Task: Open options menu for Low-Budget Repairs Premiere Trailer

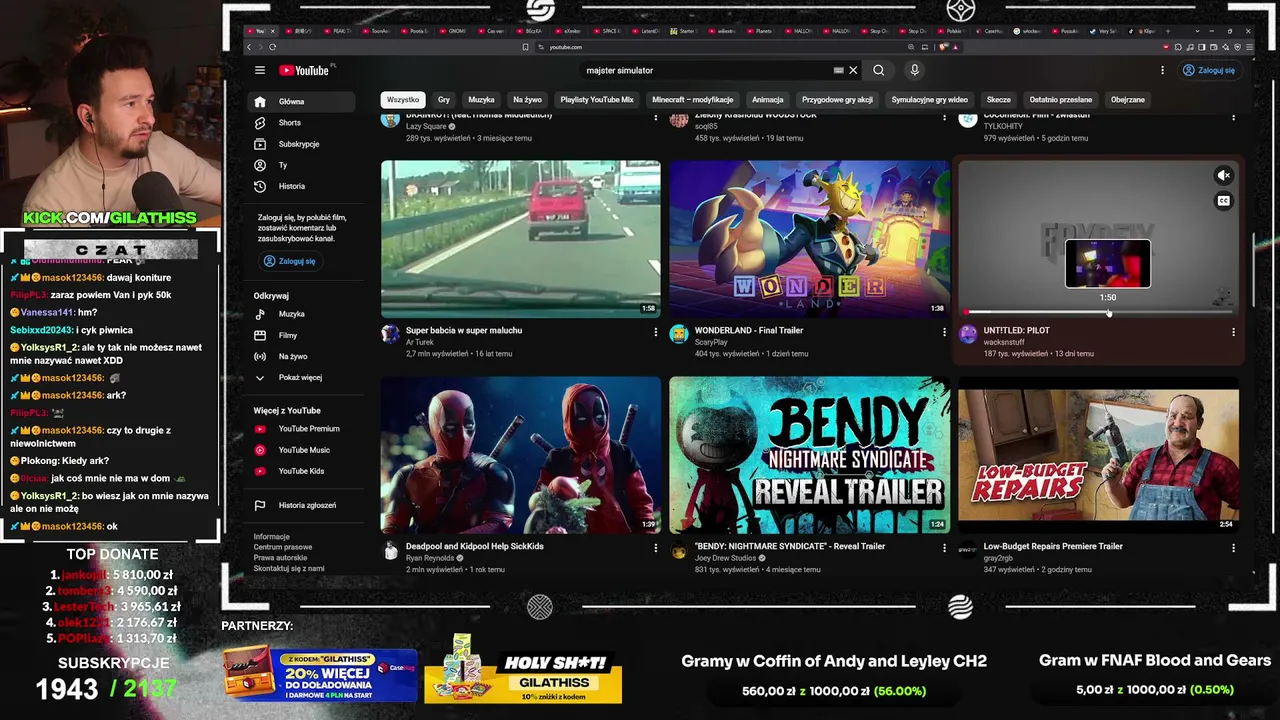Action: click(1233, 548)
